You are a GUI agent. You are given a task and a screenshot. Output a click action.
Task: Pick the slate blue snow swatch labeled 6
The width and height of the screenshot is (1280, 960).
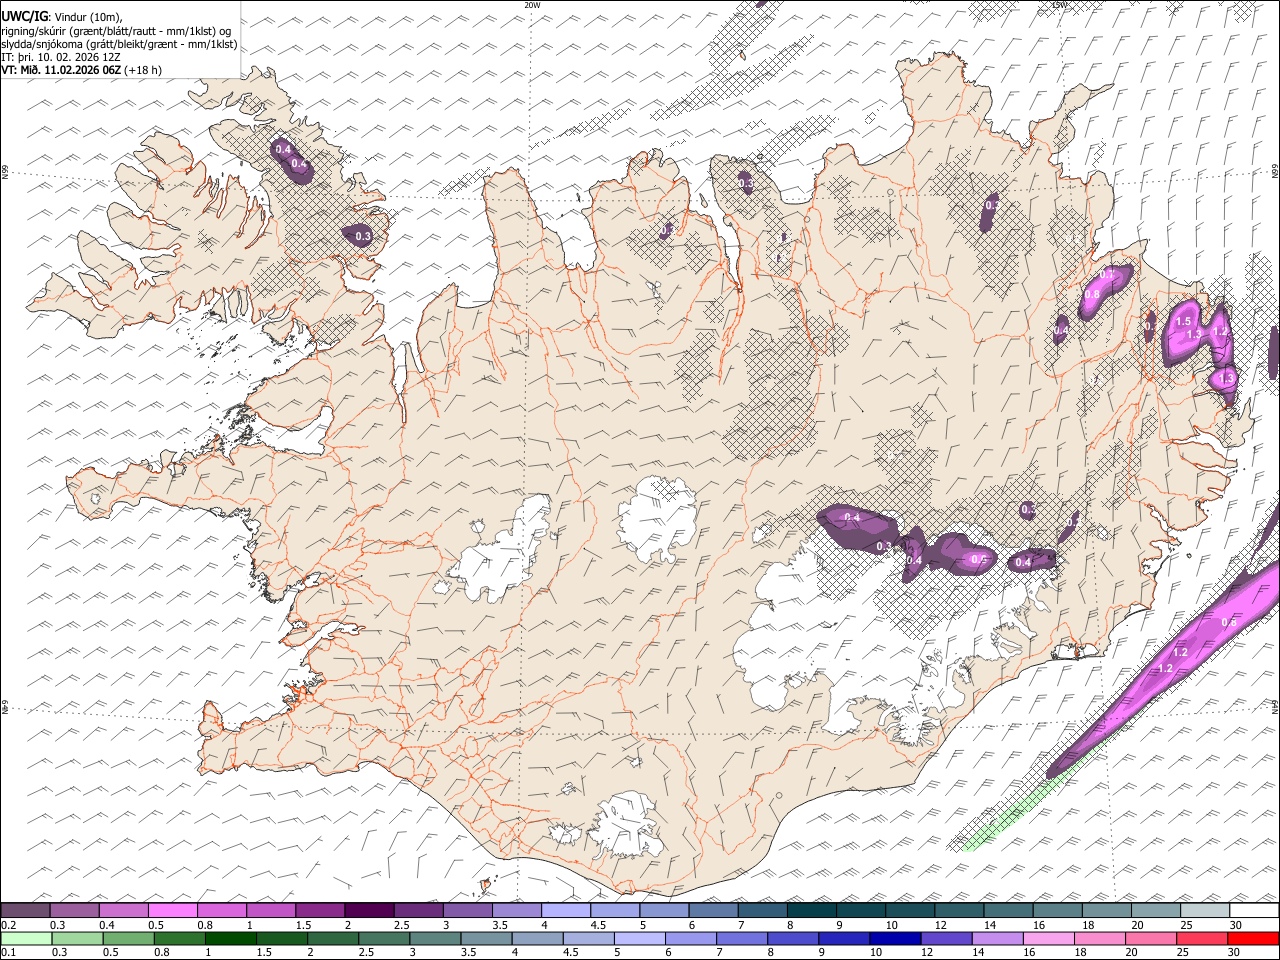point(712,911)
